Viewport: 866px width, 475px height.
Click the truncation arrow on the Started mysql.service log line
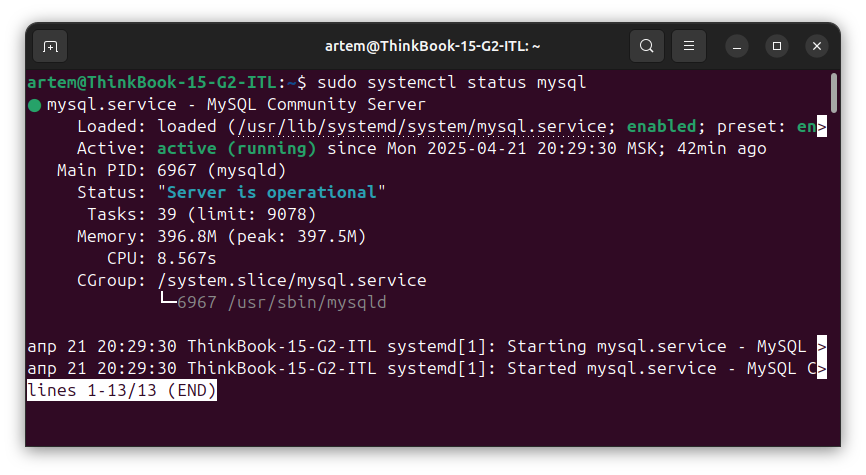click(x=822, y=368)
